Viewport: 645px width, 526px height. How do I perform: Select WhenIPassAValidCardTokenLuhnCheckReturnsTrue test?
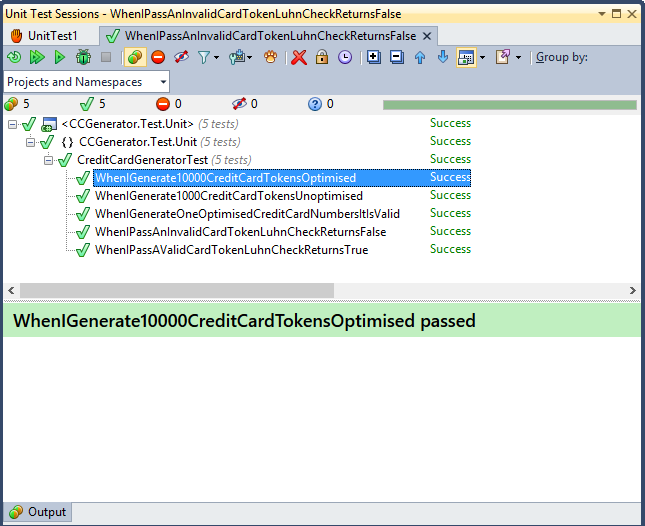[231, 250]
